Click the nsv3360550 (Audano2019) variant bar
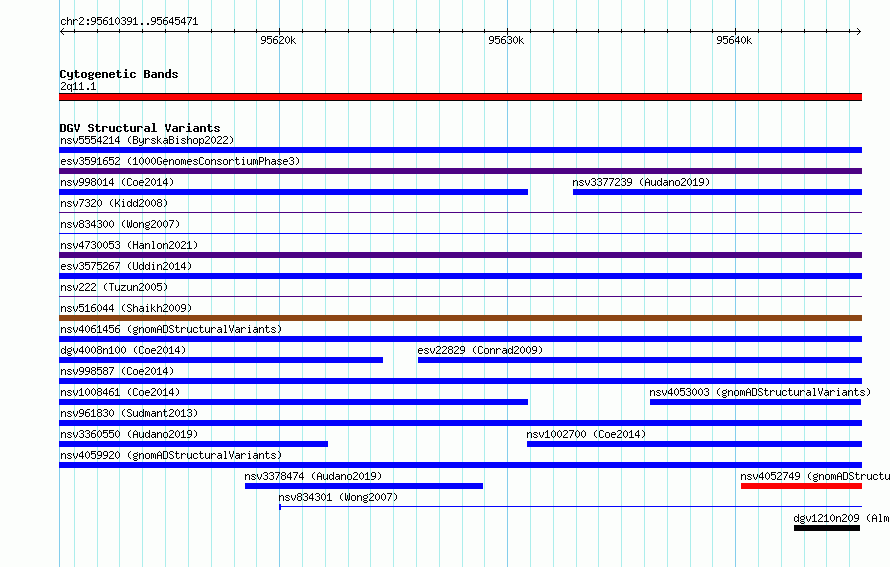This screenshot has width=890, height=567. (194, 444)
